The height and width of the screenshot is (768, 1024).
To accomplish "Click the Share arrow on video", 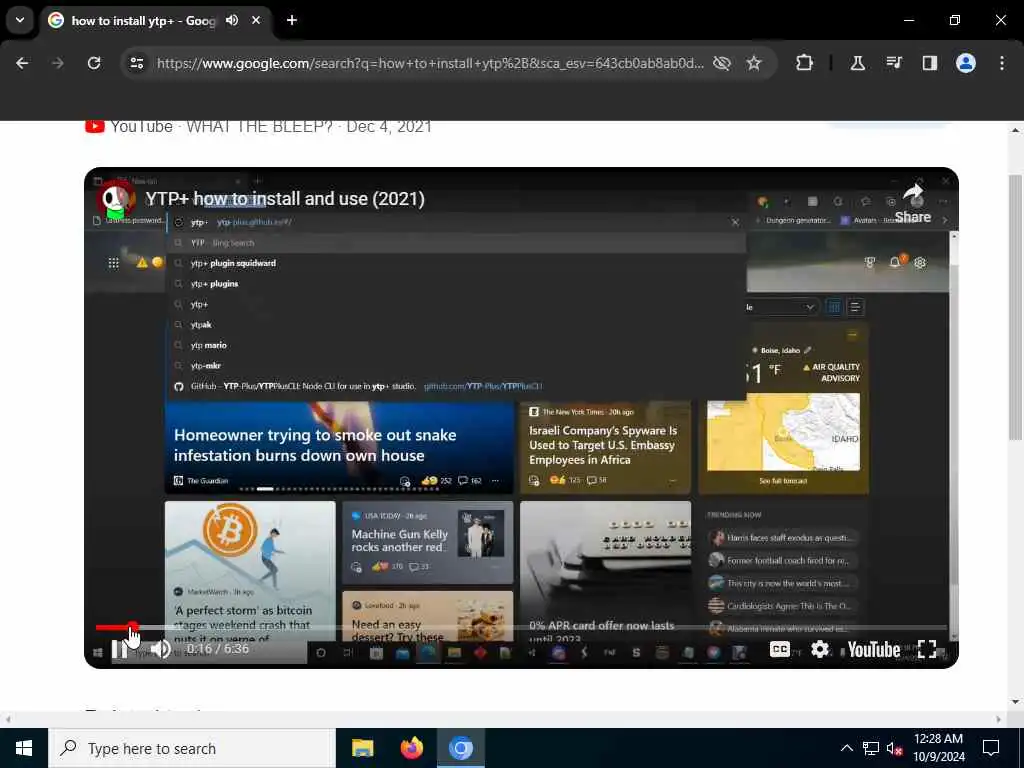I will pyautogui.click(x=913, y=203).
